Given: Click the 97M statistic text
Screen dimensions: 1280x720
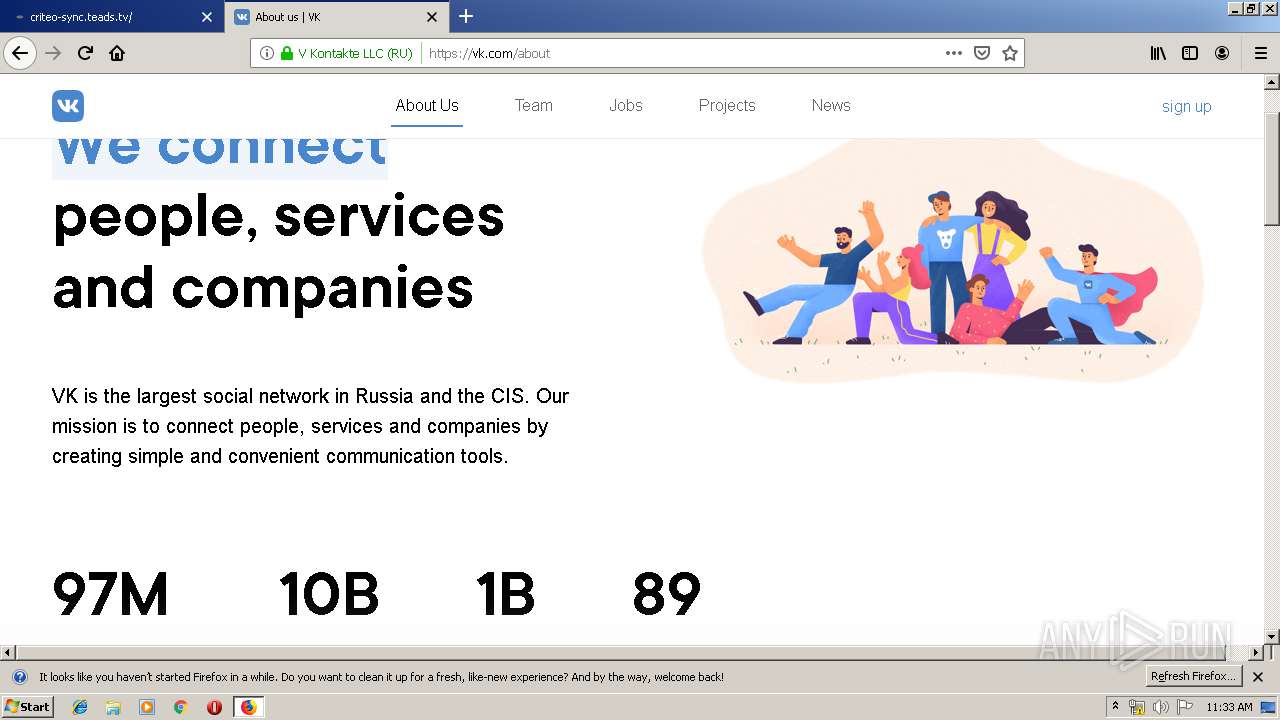Looking at the screenshot, I should point(110,594).
